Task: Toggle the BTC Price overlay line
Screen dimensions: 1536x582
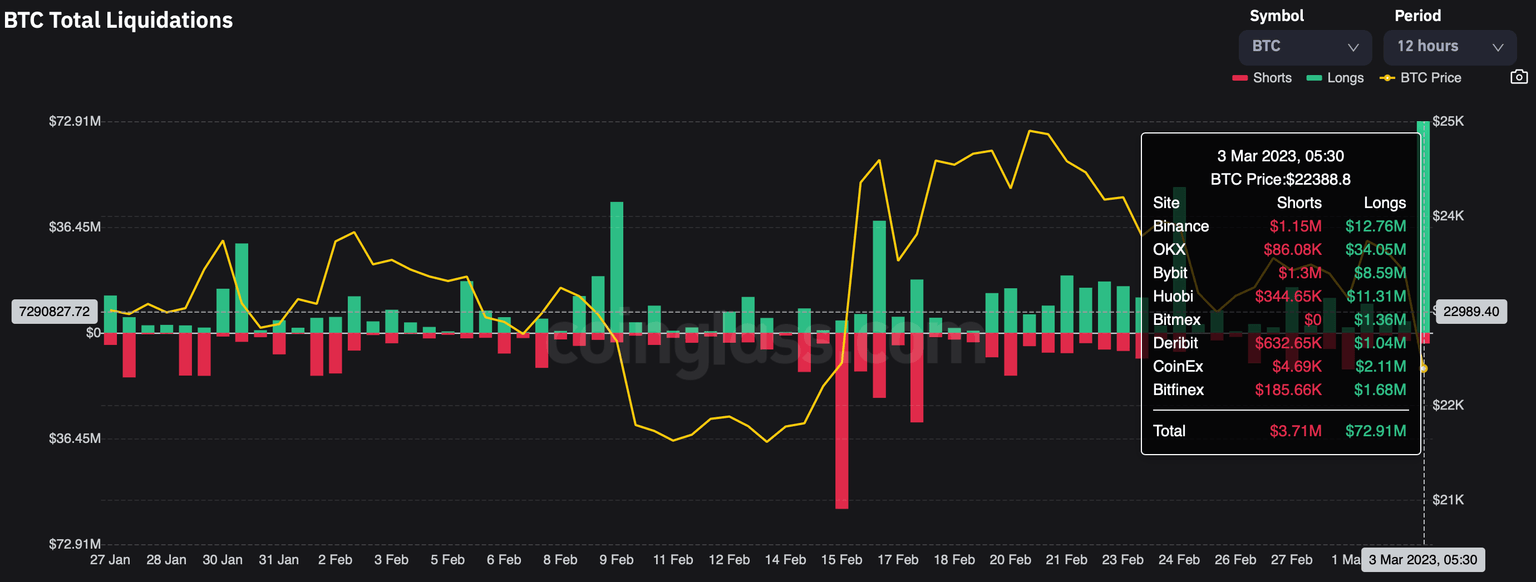Action: (x=1420, y=77)
